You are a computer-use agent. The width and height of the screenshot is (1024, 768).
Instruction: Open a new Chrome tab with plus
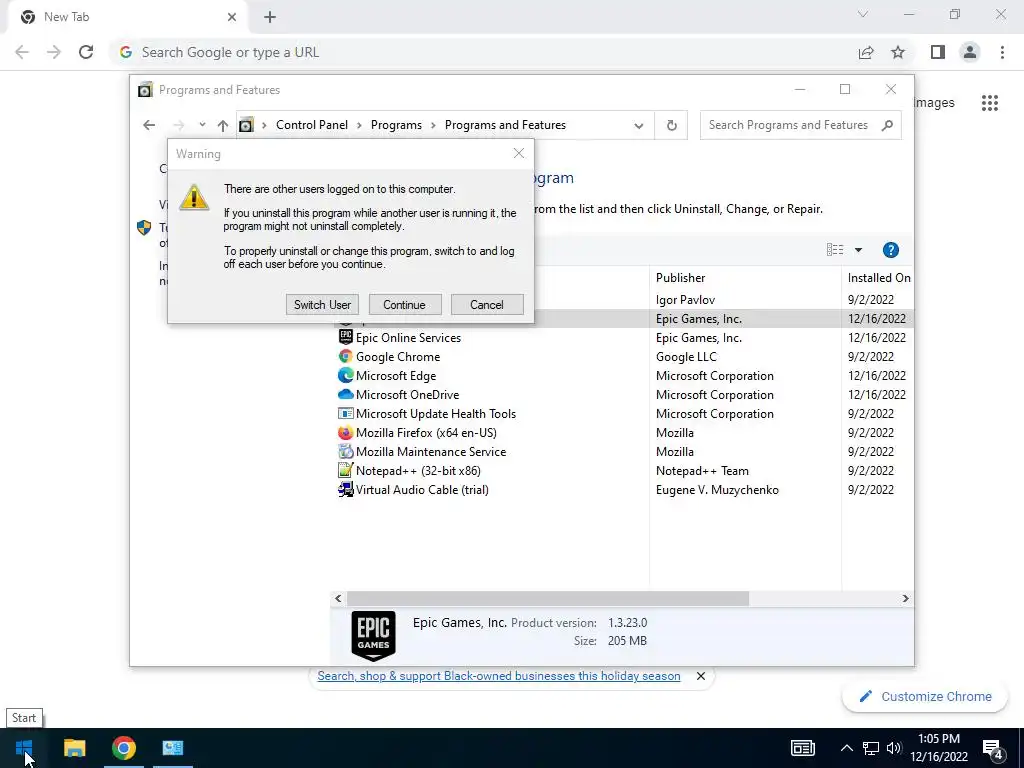pos(270,17)
